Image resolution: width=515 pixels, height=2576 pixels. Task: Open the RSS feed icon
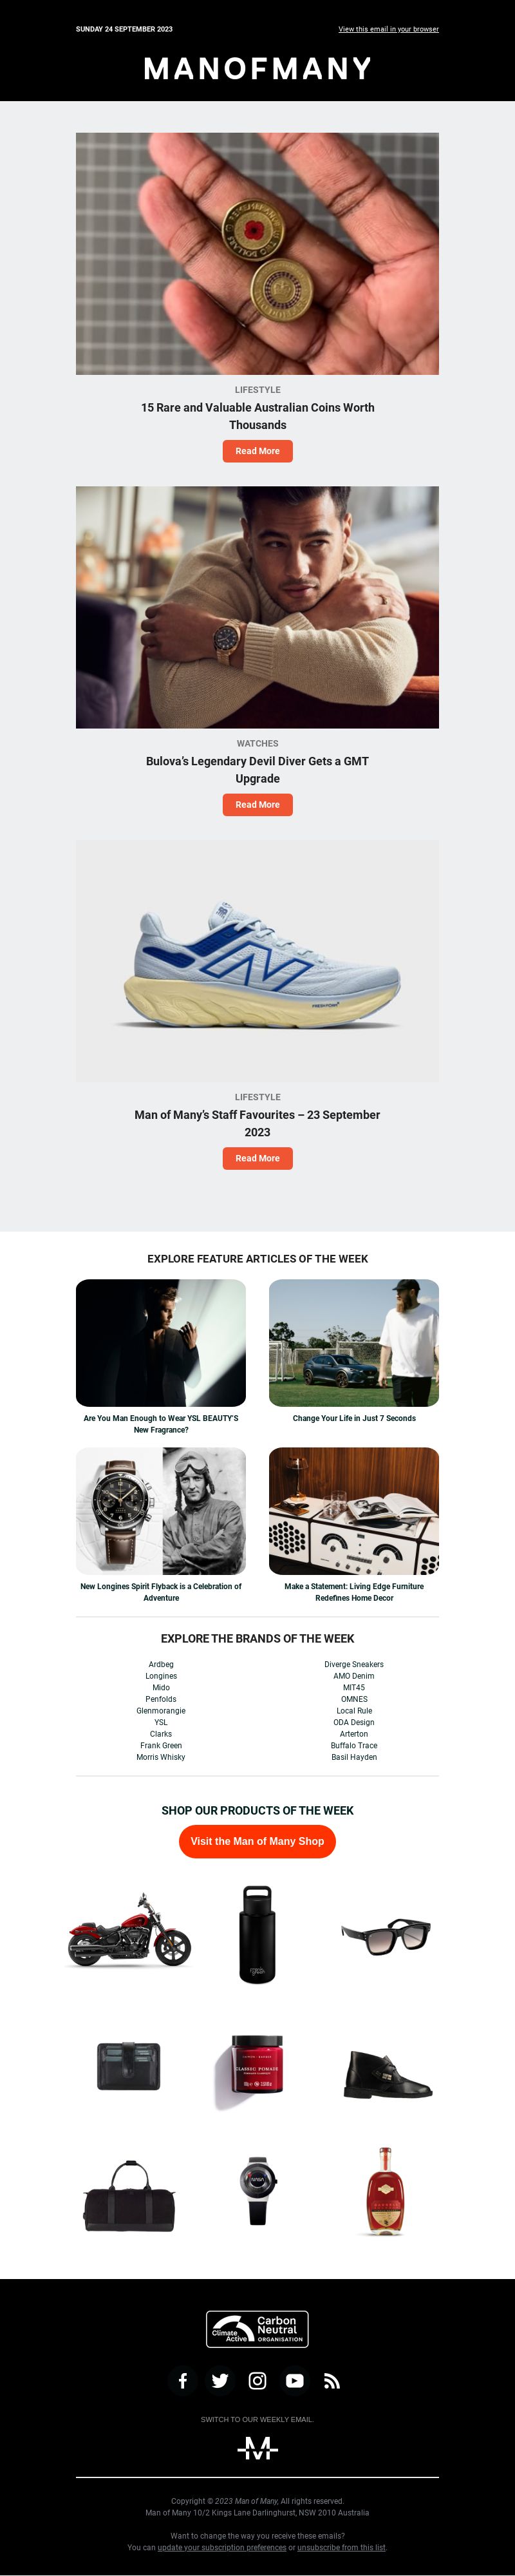pyautogui.click(x=332, y=2381)
